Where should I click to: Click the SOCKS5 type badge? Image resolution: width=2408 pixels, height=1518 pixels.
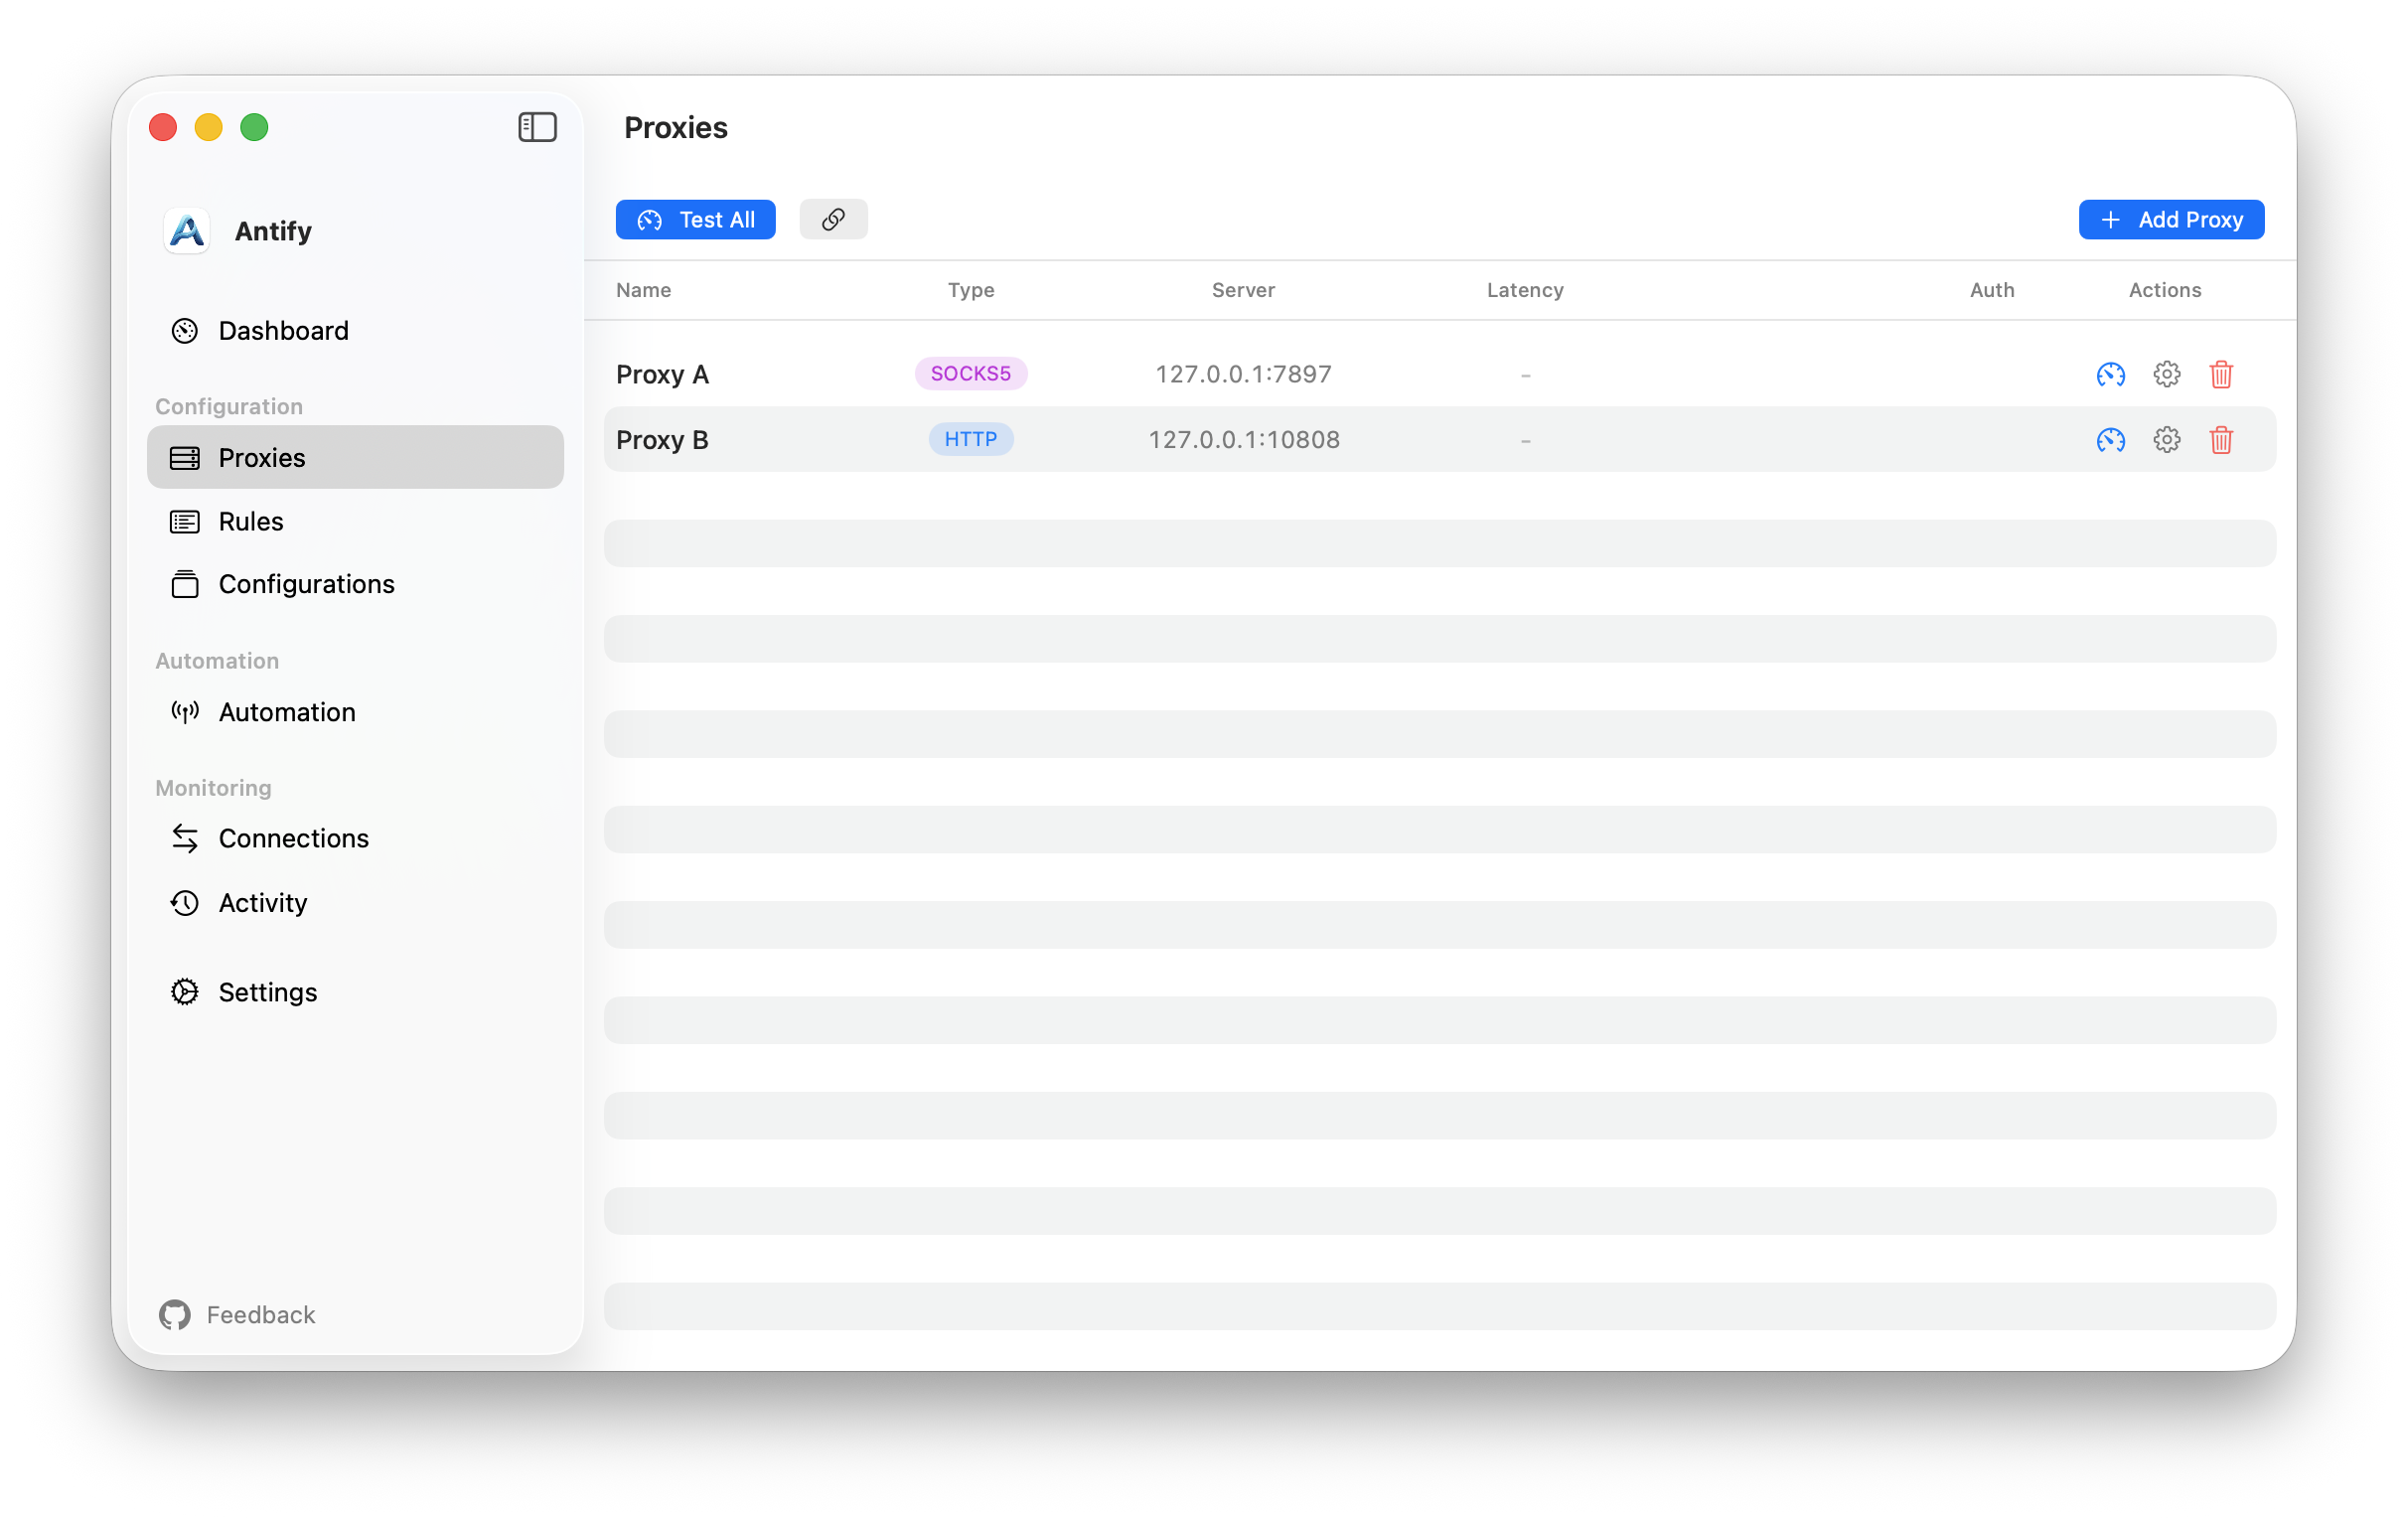pyautogui.click(x=970, y=373)
